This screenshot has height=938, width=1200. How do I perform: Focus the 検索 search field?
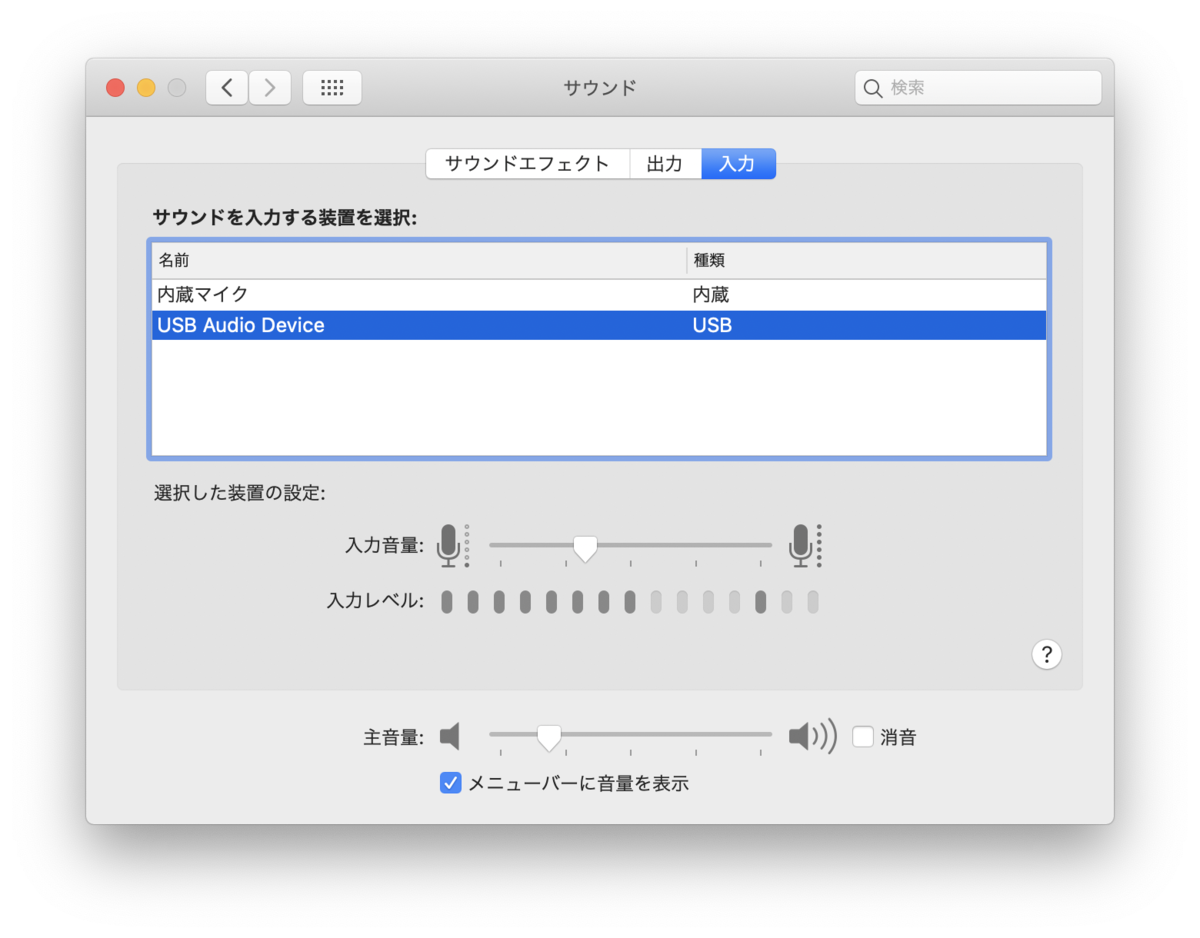pos(978,88)
